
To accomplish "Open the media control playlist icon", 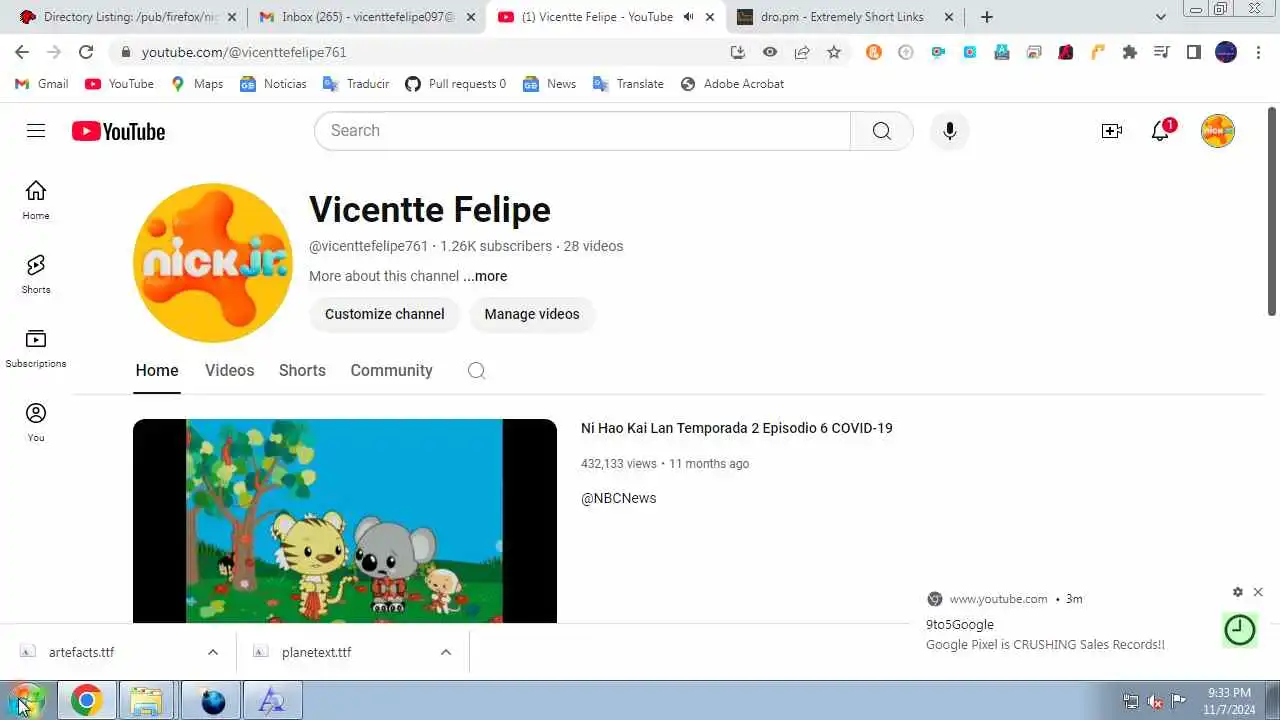I will [1162, 52].
